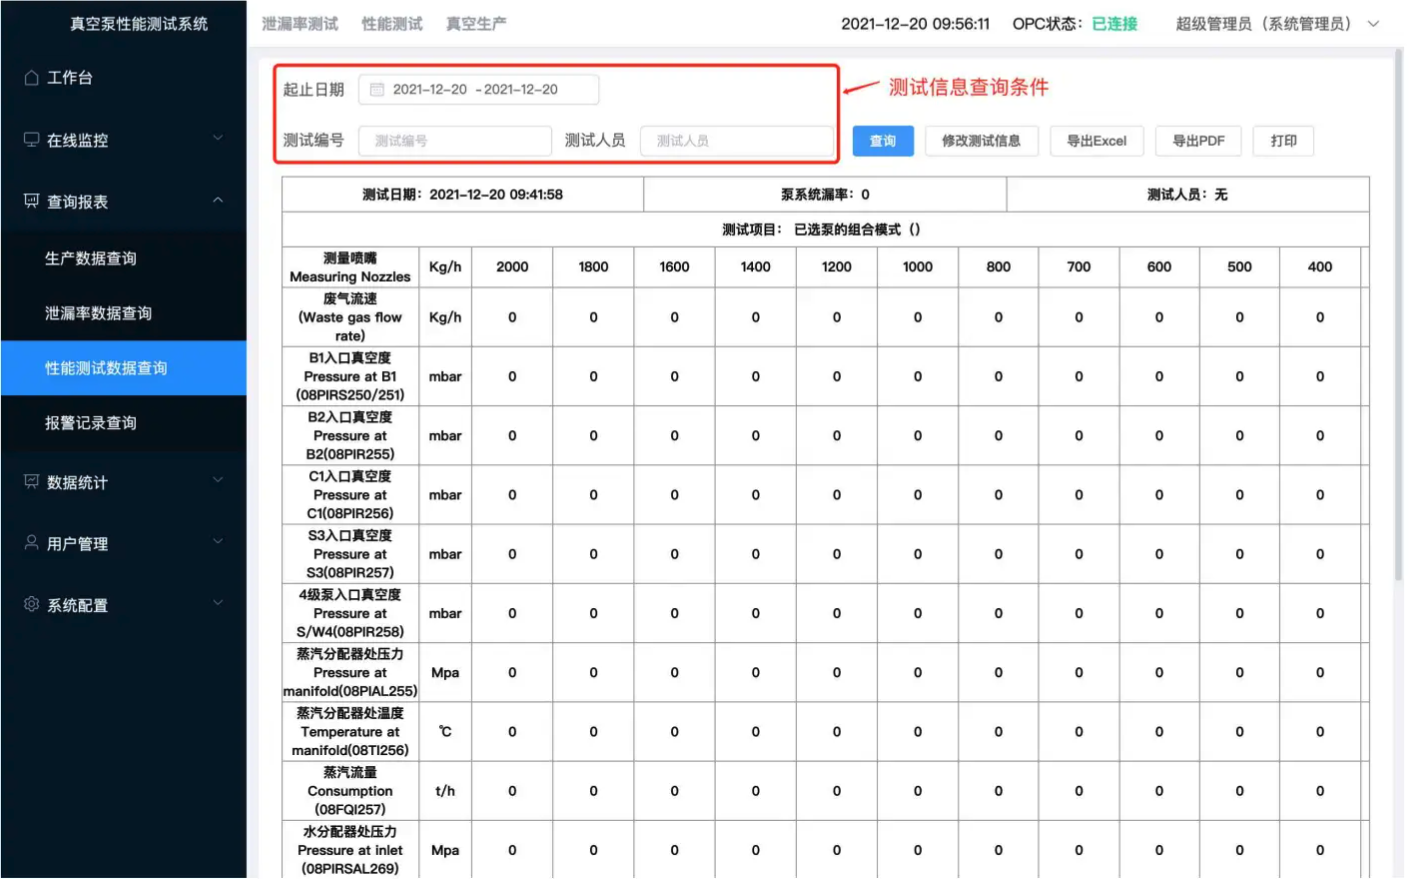Viewport: 1410px width, 879px height.
Task: Click the 测试日期 header cell
Action: [462, 194]
